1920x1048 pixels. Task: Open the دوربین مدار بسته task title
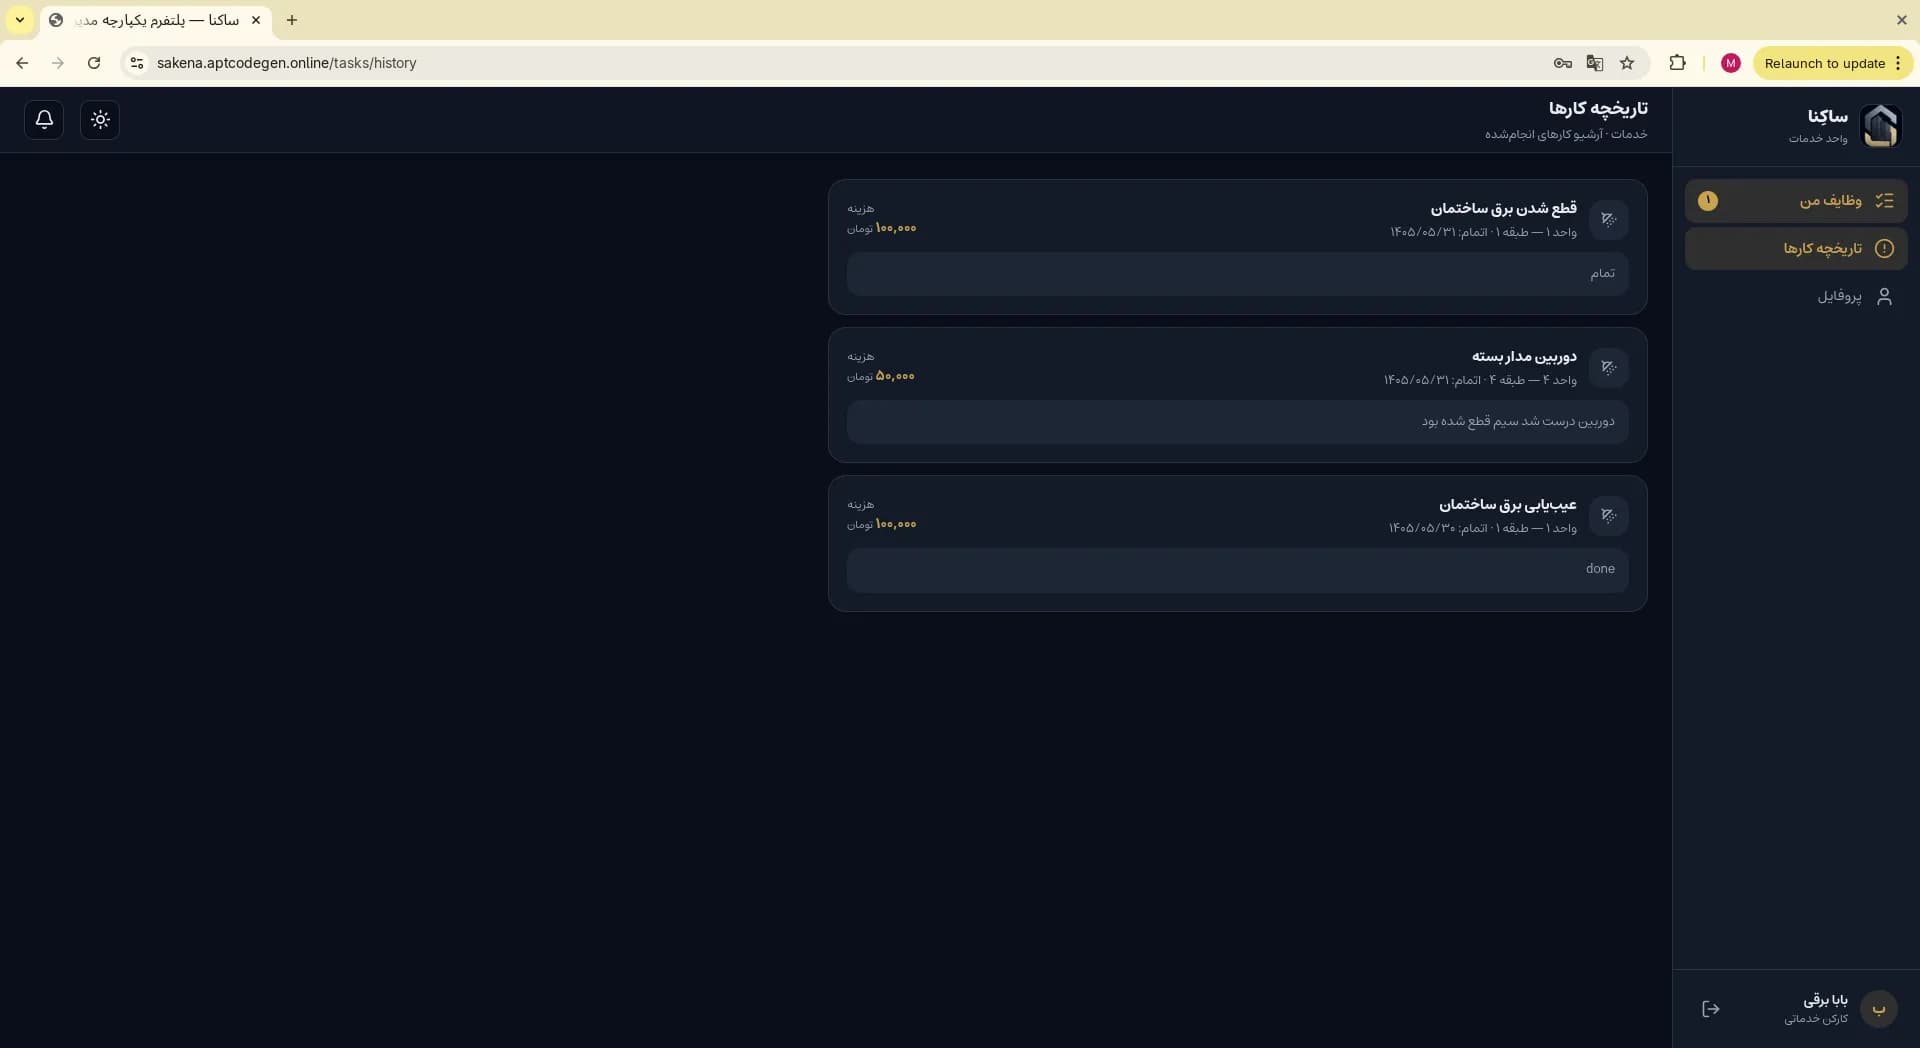click(x=1524, y=356)
